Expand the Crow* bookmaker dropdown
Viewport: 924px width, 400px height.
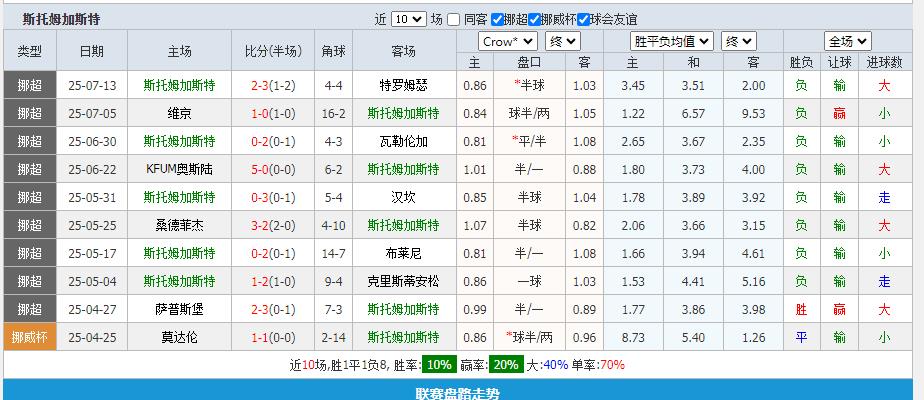(x=508, y=42)
